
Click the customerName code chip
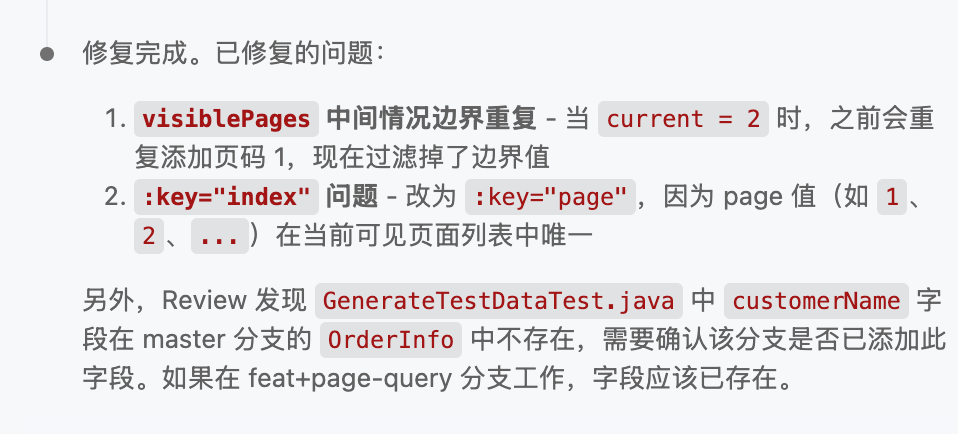coord(816,300)
